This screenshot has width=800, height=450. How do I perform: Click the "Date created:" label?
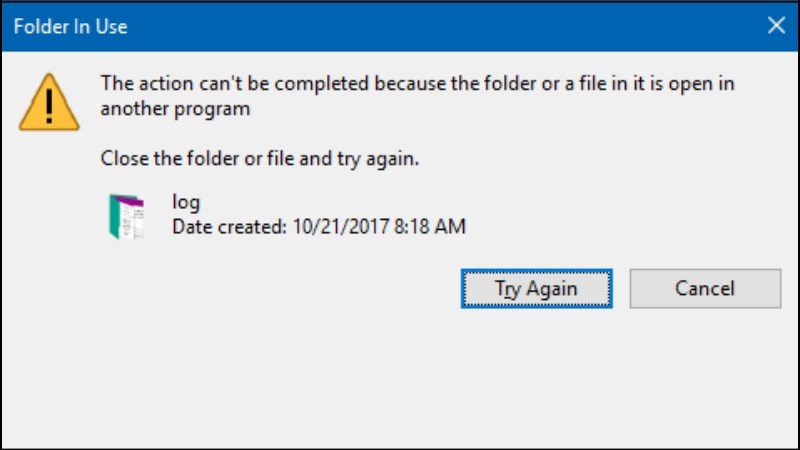pos(230,227)
